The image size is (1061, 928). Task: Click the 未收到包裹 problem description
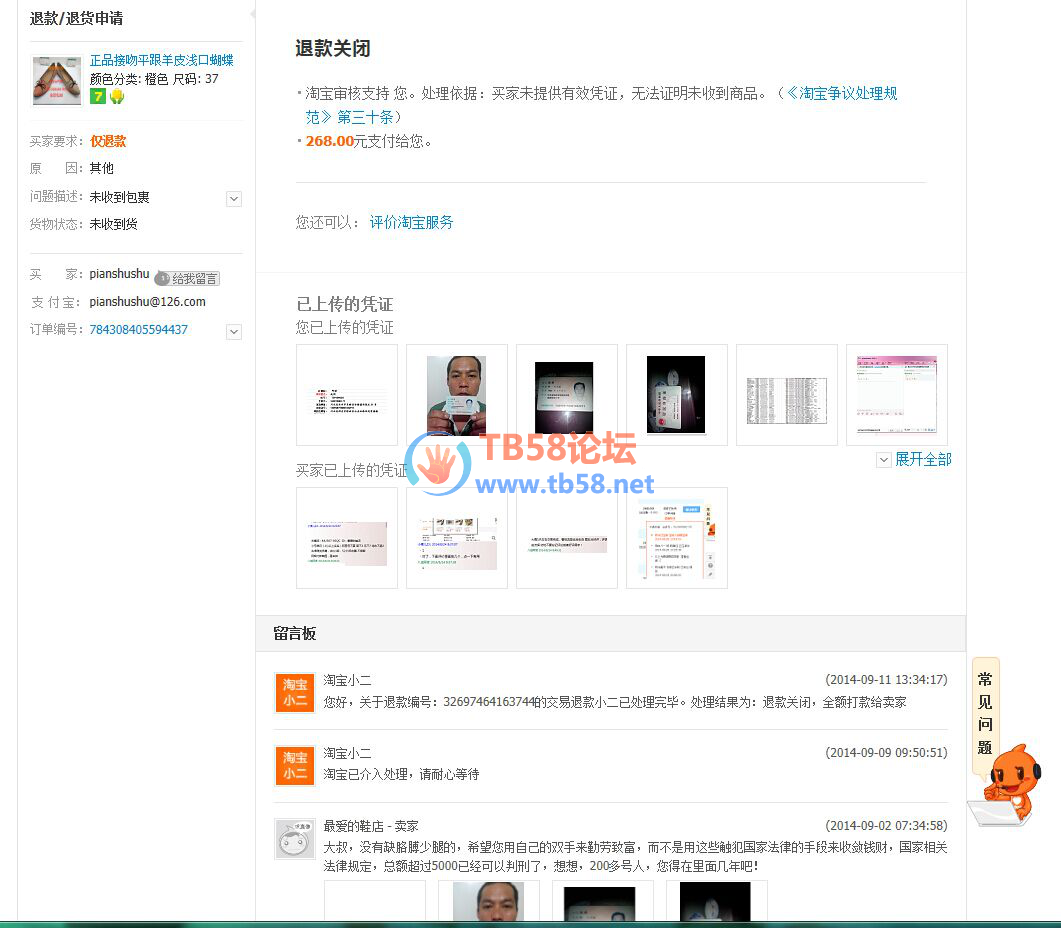click(120, 197)
